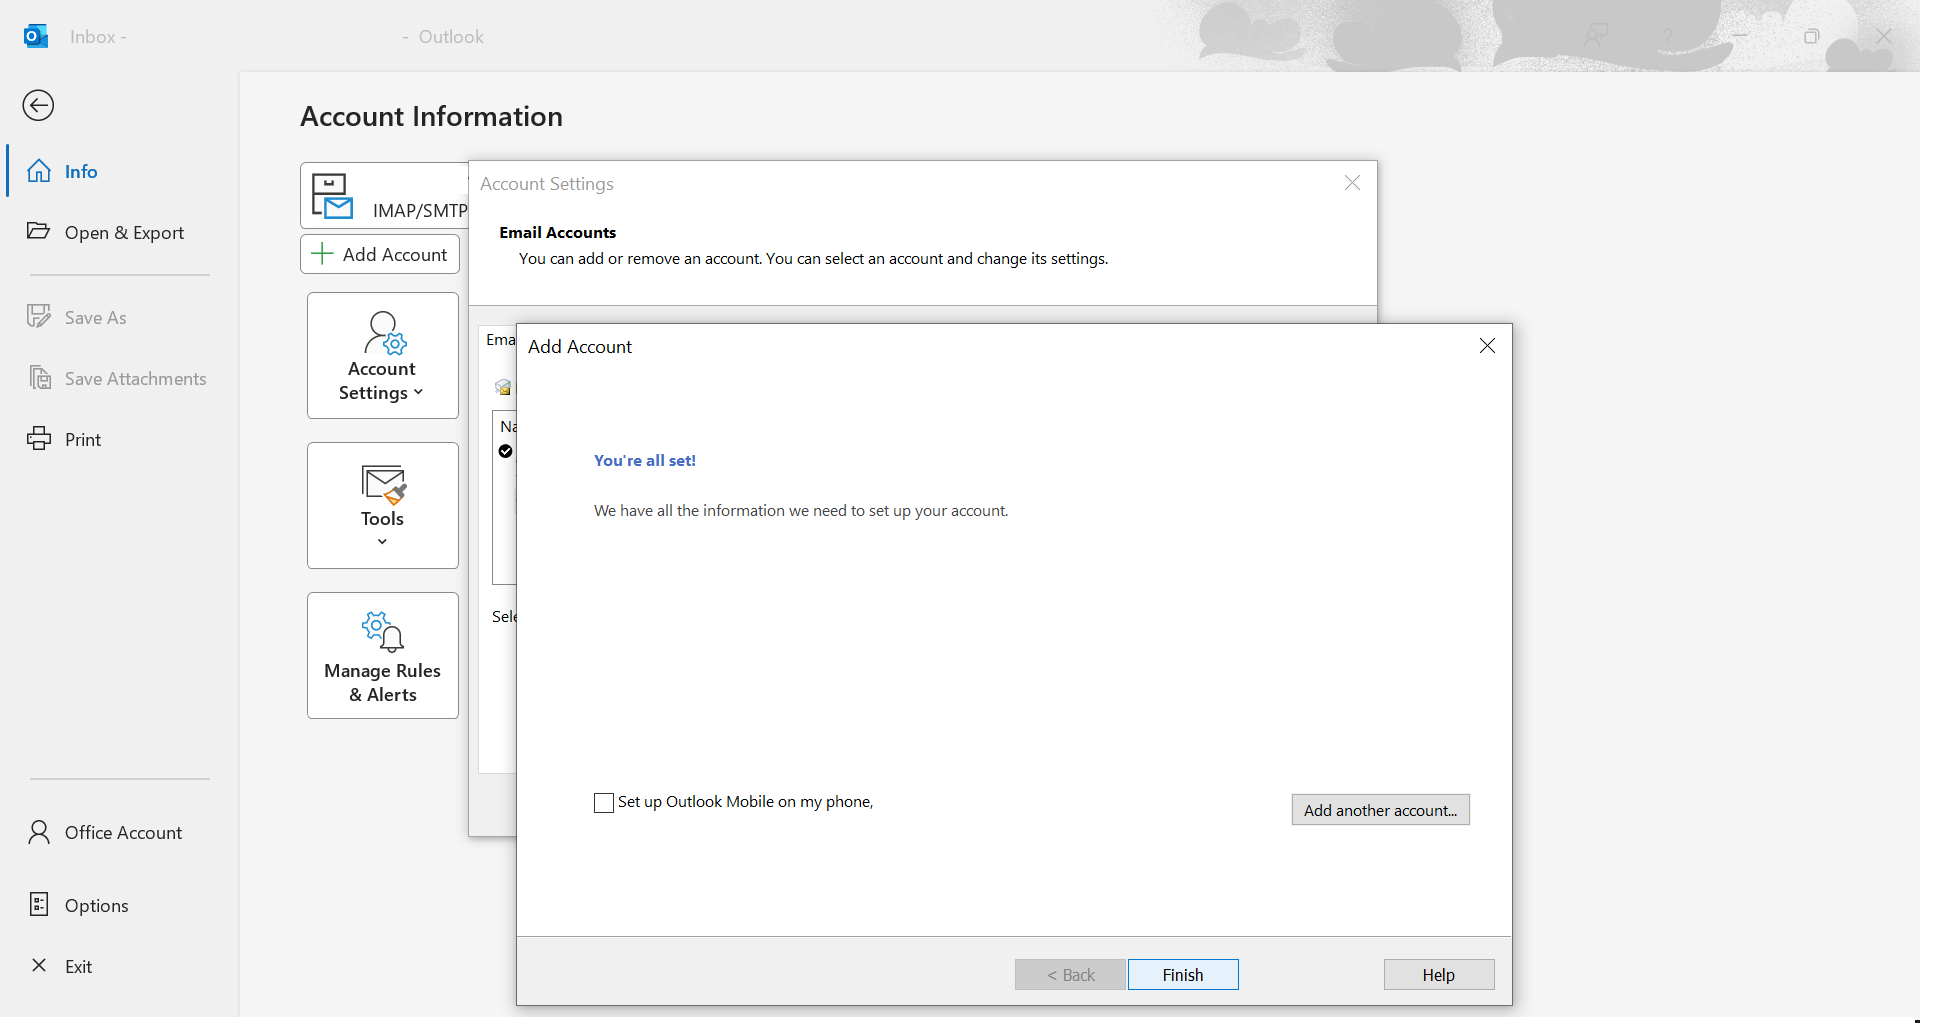Open Manage Rules & Alerts

383,656
